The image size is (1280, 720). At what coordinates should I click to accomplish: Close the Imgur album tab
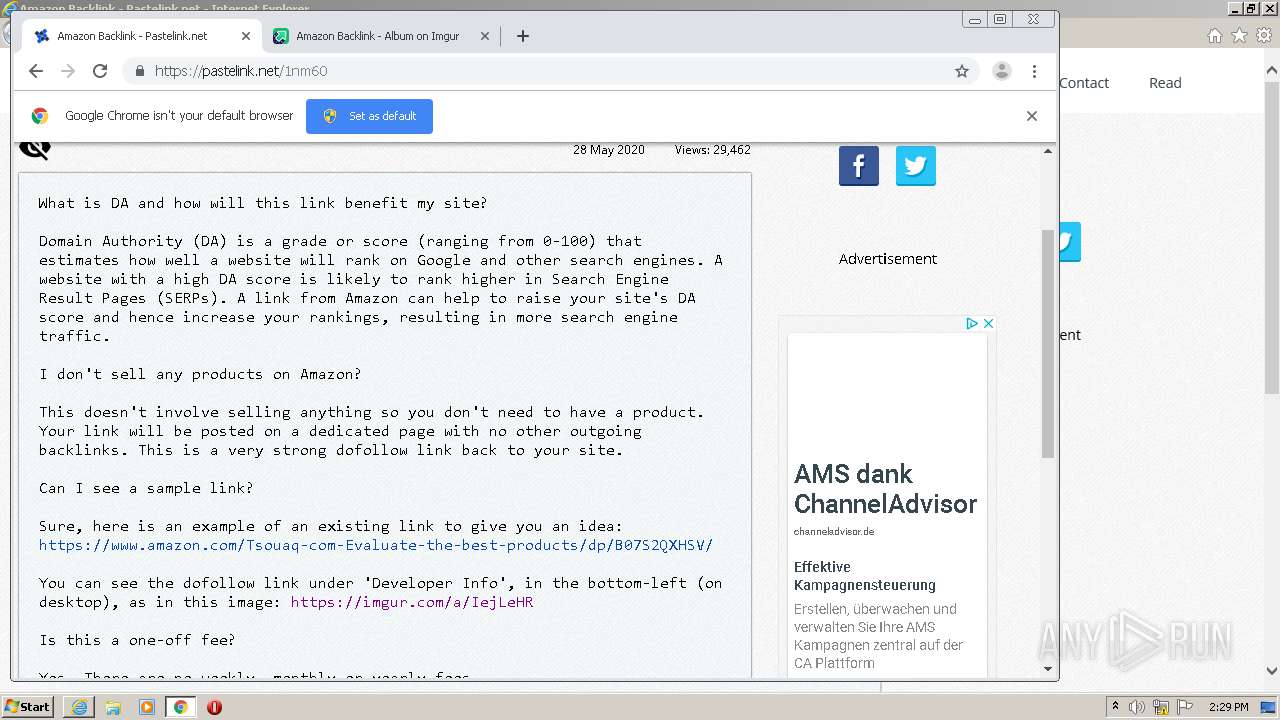(485, 36)
